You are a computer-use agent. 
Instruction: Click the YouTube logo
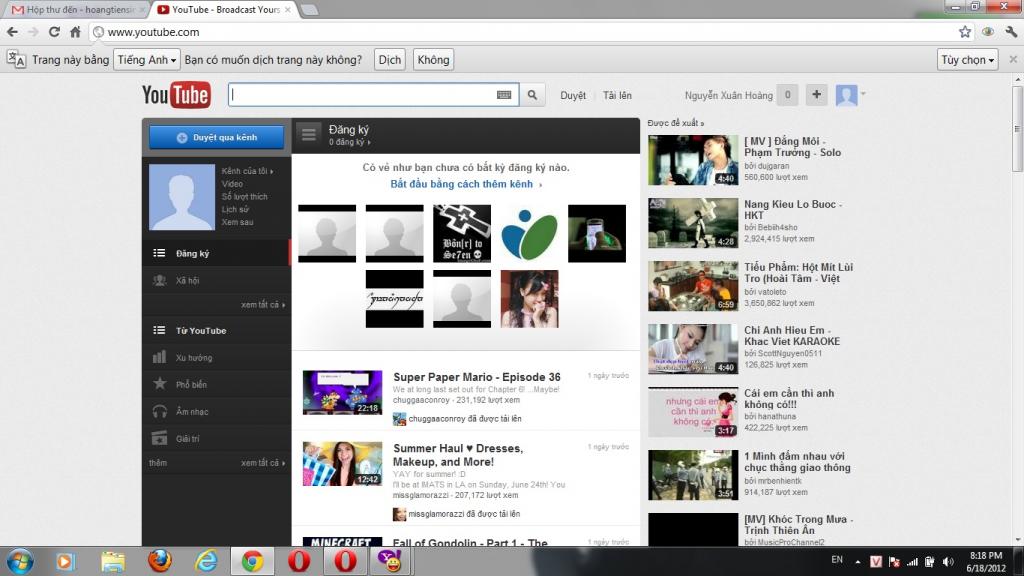click(x=176, y=95)
